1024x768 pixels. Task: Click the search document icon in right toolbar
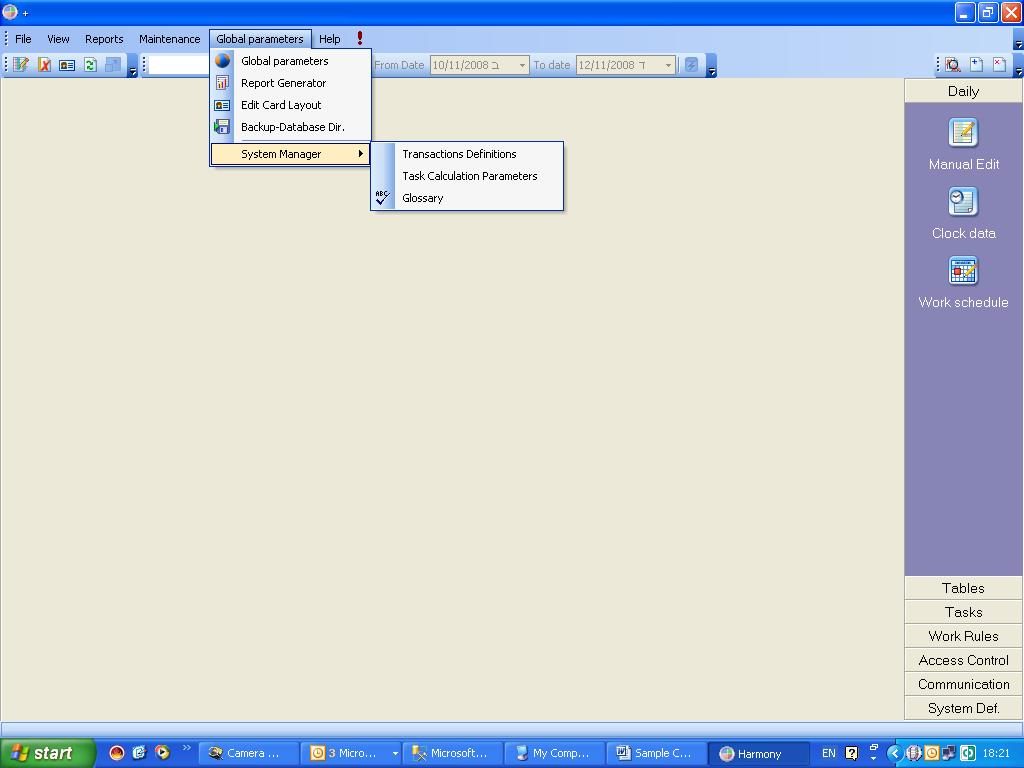pos(953,65)
